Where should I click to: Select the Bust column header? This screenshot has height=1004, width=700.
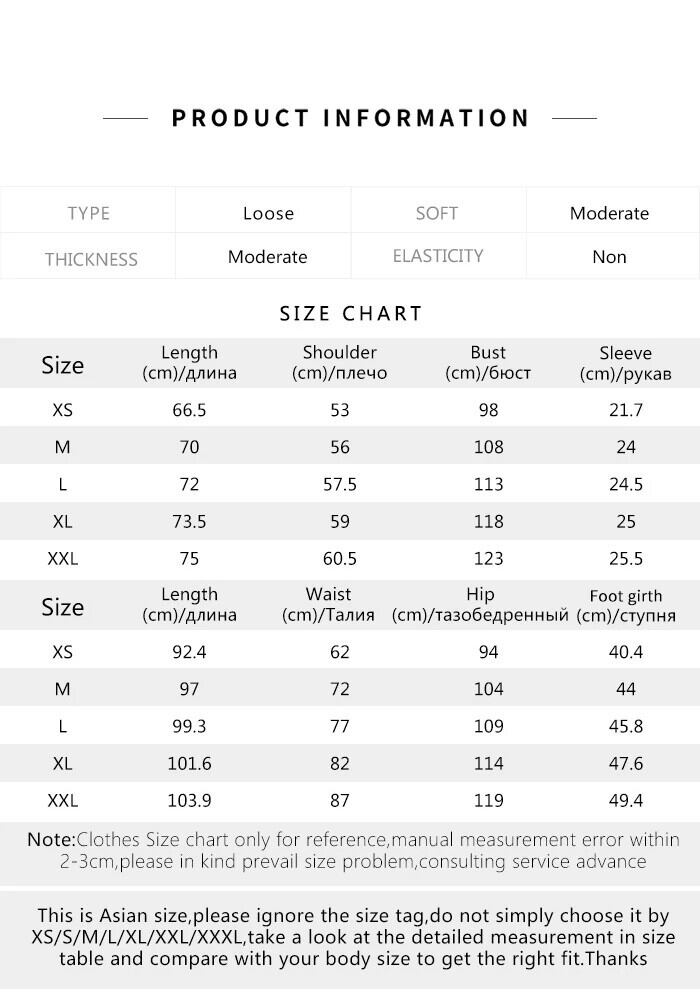point(488,363)
